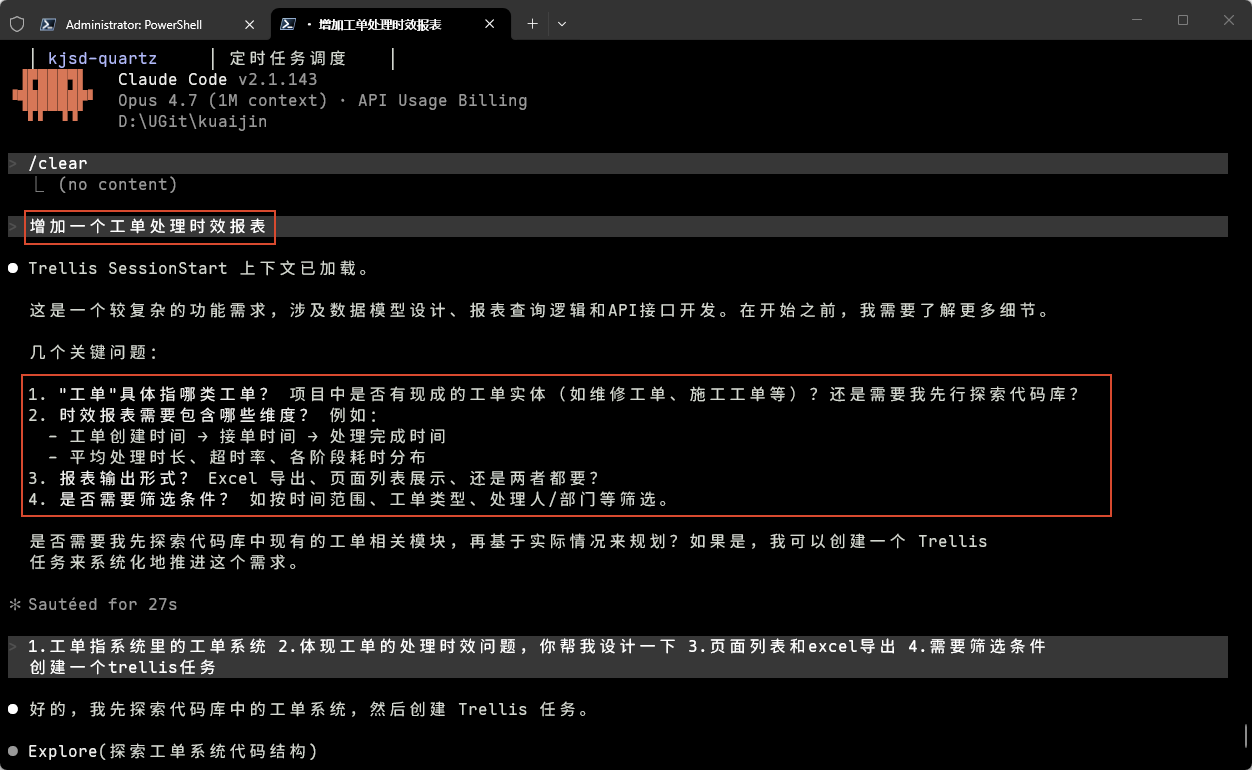Close the Administrator: PowerShell tab
1252x770 pixels.
point(249,24)
